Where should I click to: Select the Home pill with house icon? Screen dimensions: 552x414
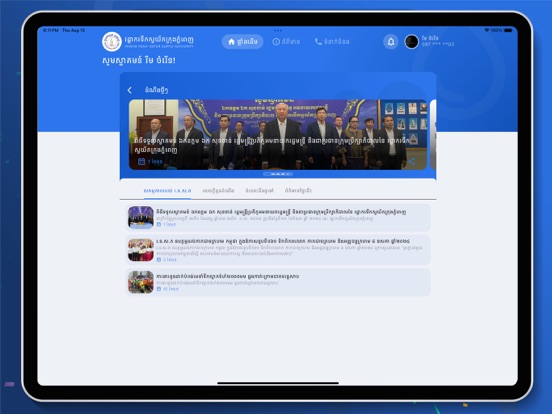point(243,42)
